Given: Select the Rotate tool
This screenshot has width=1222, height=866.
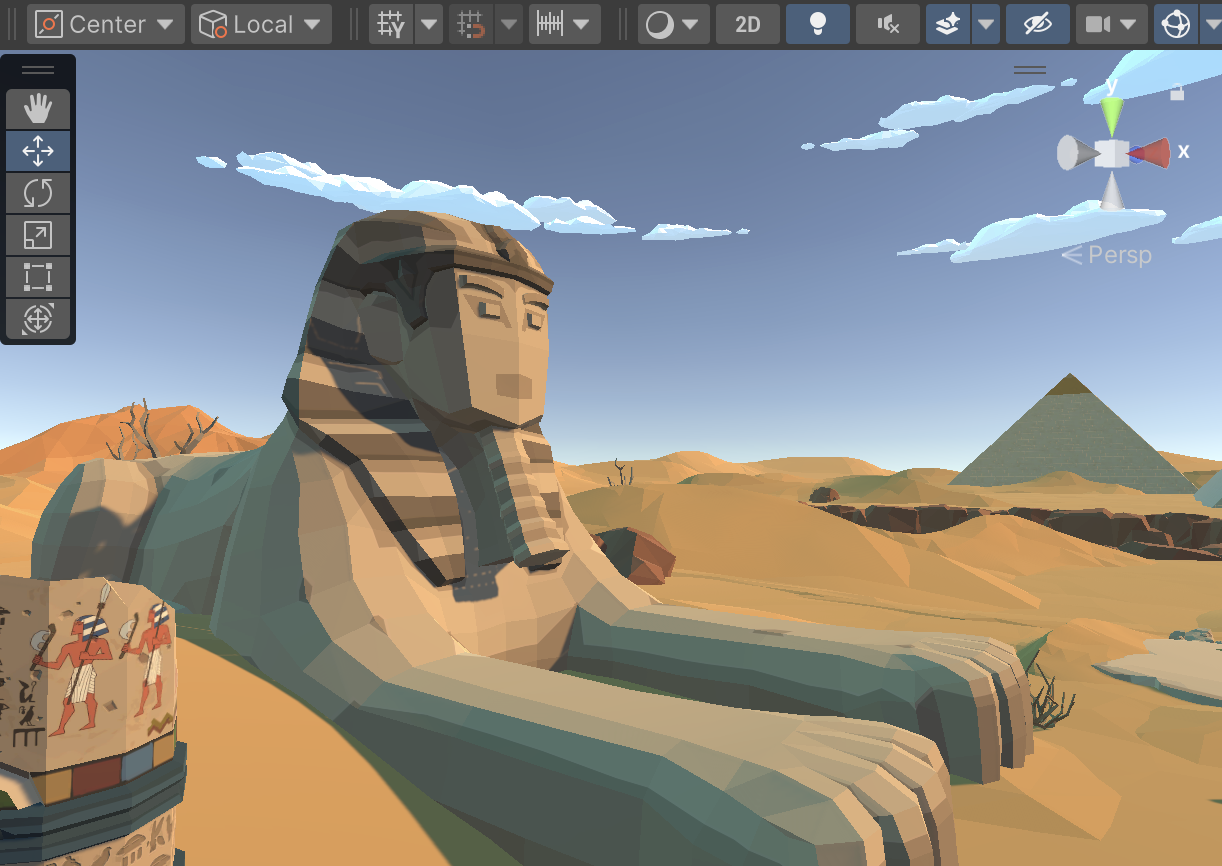Looking at the screenshot, I should pyautogui.click(x=38, y=193).
